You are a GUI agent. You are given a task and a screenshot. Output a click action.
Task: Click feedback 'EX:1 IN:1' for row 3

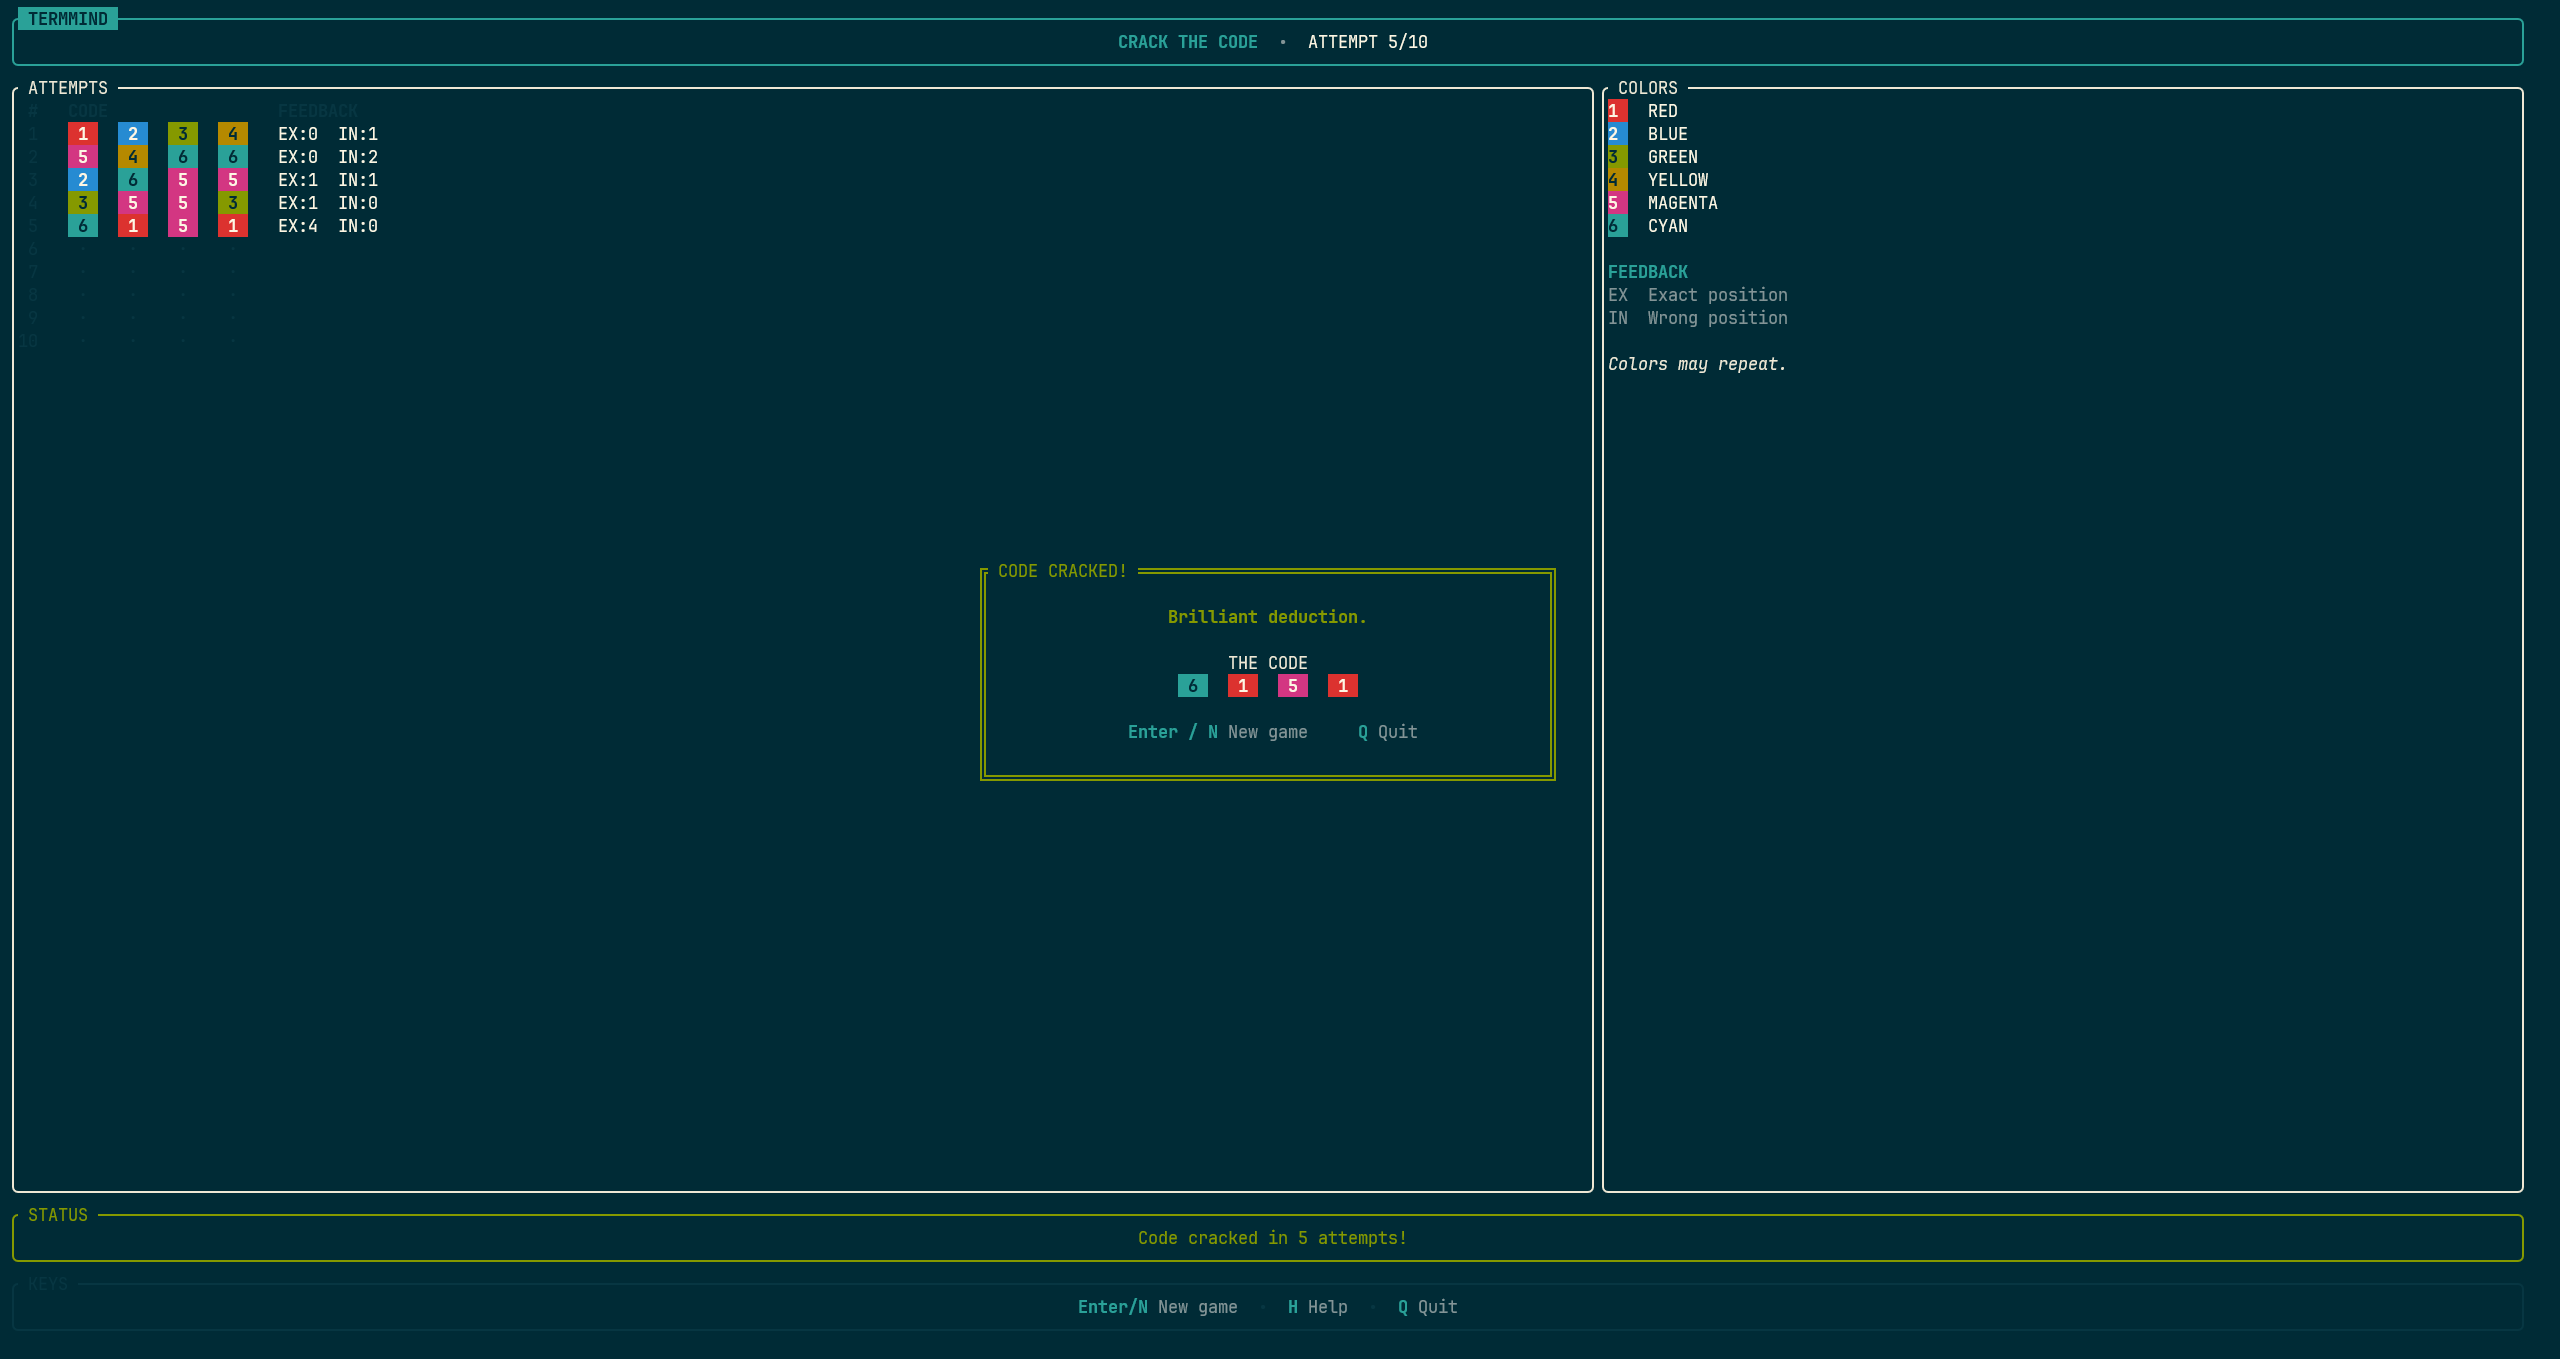pos(328,180)
